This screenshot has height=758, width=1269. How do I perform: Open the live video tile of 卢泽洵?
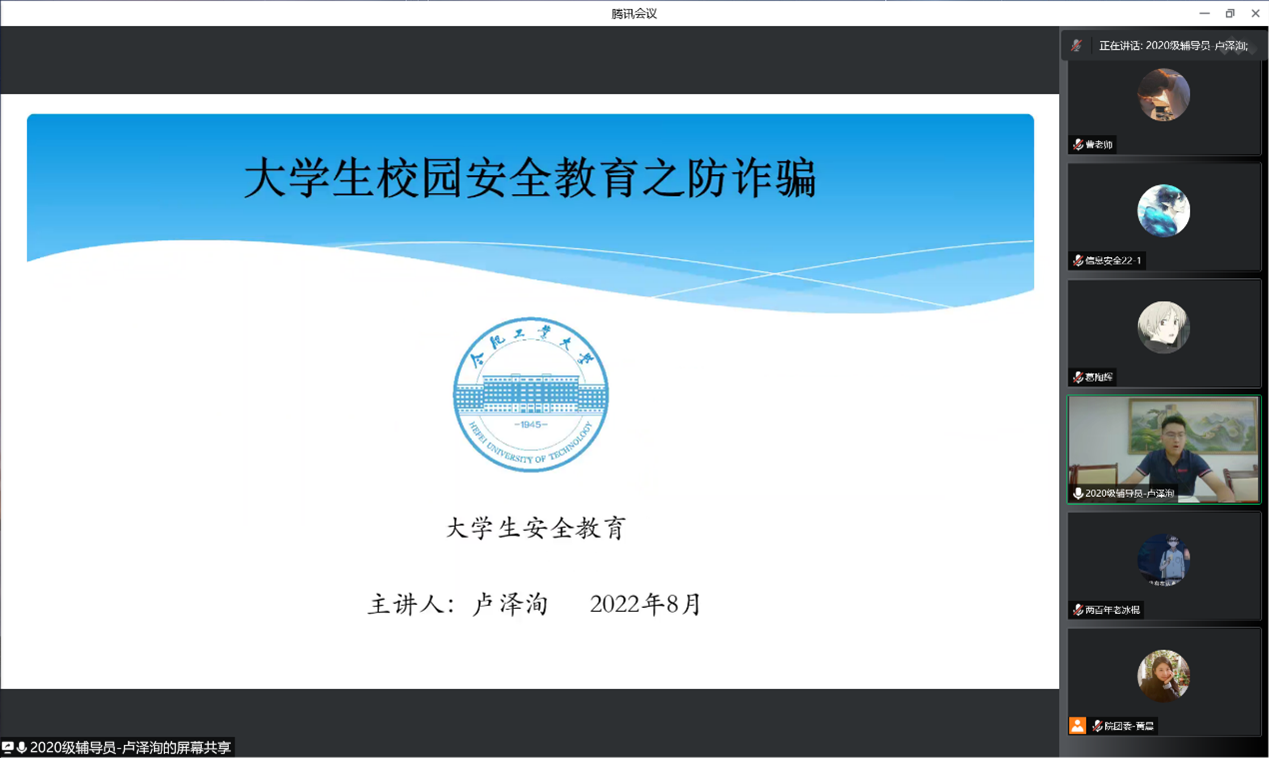1164,449
